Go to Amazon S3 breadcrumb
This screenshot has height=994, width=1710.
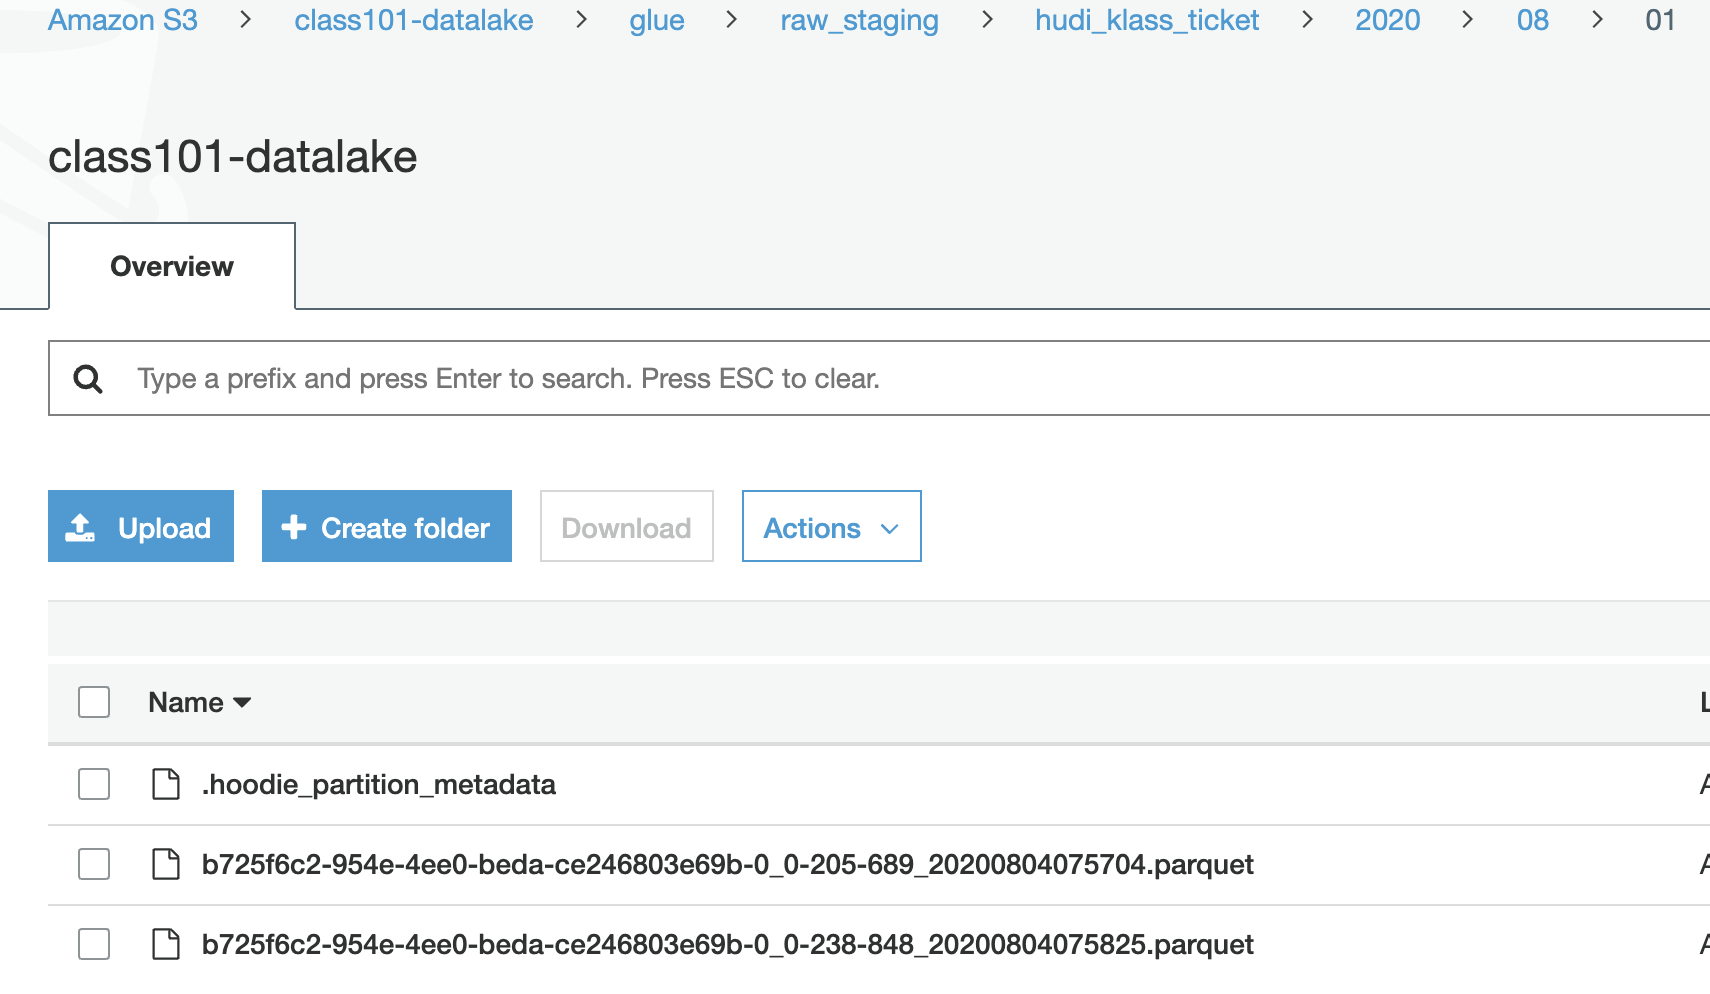123,20
